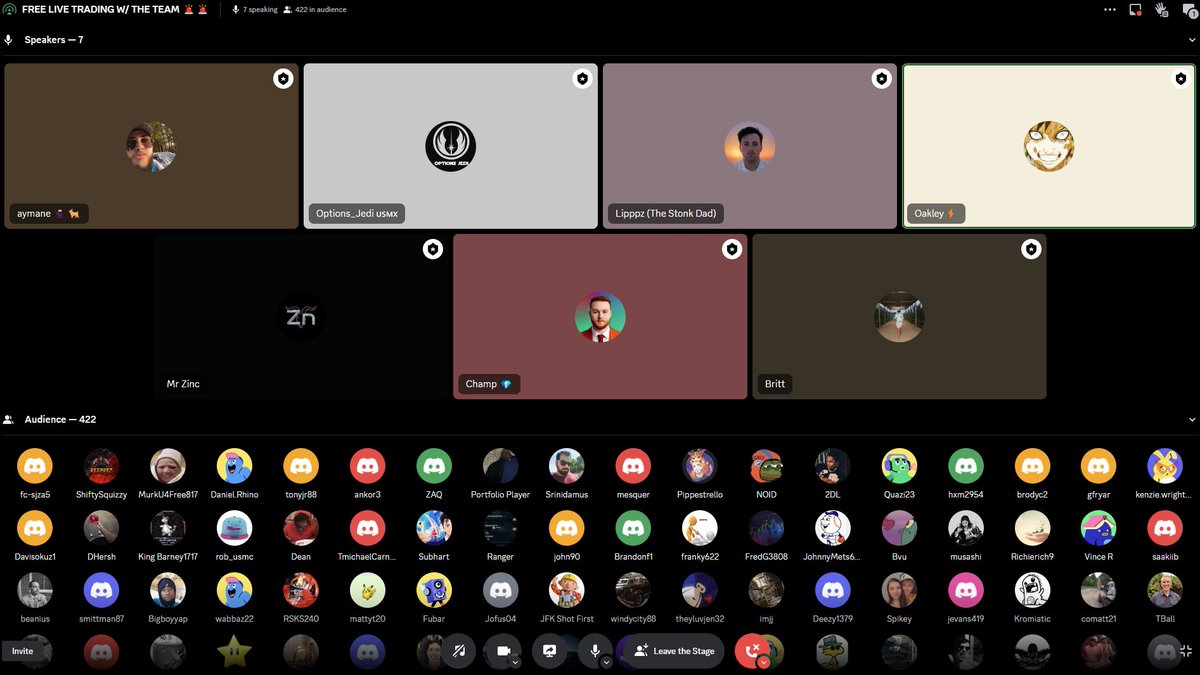This screenshot has height=675, width=1200.
Task: Select audience member Kromiatic's avatar
Action: [1032, 590]
